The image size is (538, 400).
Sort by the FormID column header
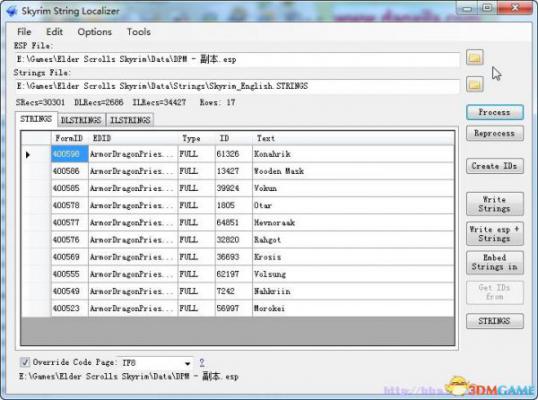tap(70, 138)
